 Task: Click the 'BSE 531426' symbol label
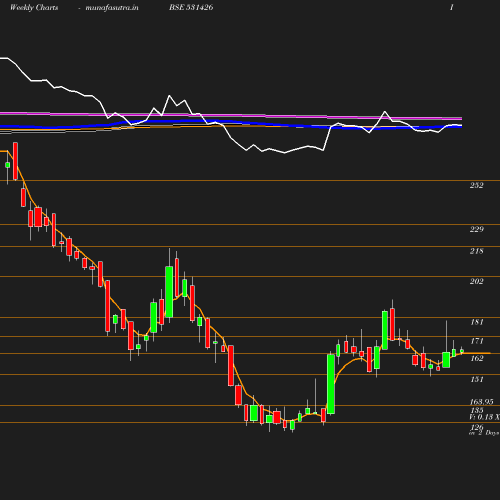click(191, 7)
